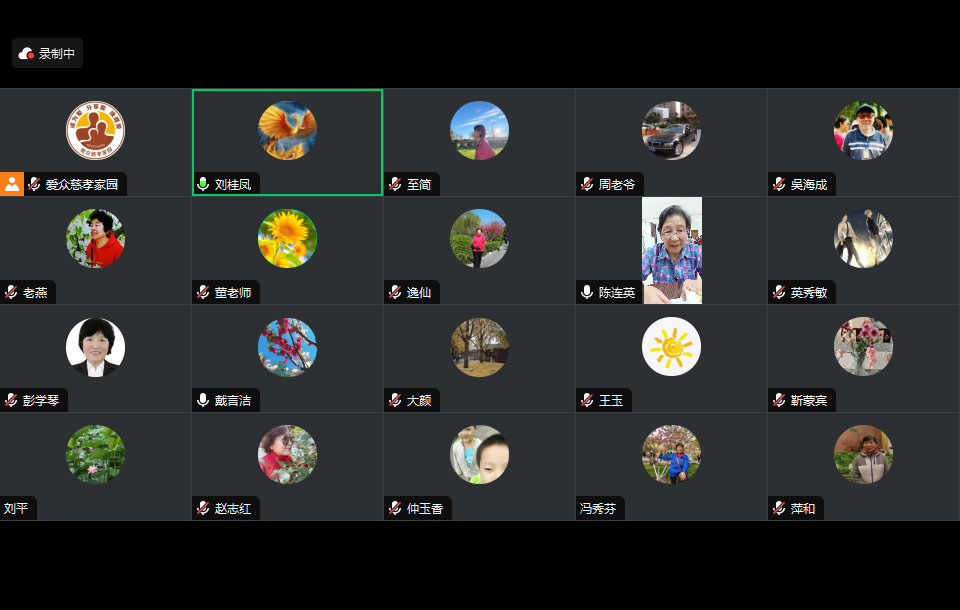Open 陈连英's live video tile
This screenshot has width=960, height=610.
pyautogui.click(x=672, y=250)
